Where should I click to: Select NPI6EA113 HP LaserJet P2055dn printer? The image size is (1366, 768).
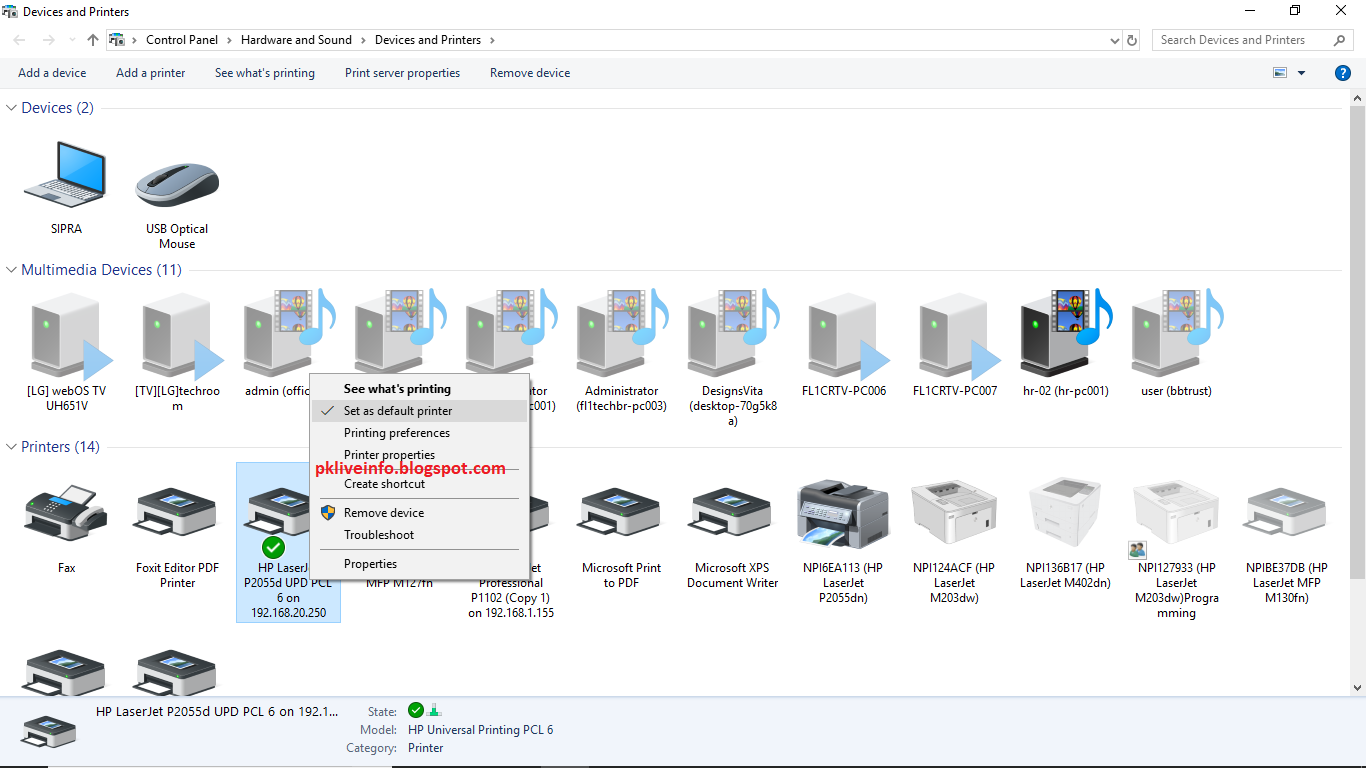point(843,513)
